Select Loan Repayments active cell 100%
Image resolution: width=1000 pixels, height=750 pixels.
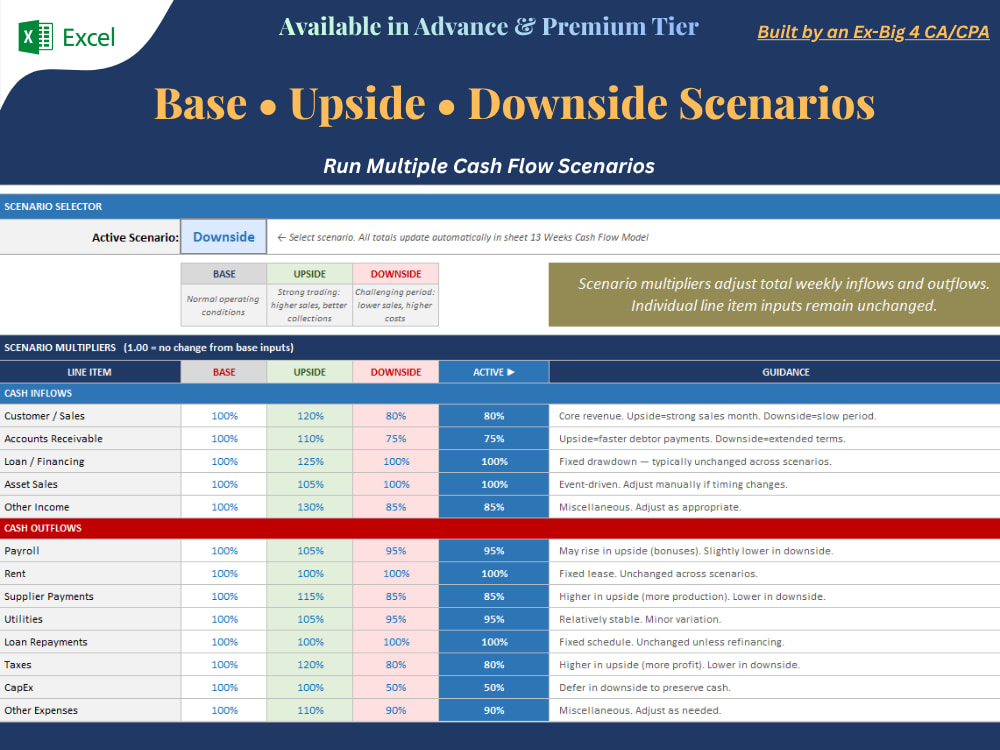tap(494, 642)
